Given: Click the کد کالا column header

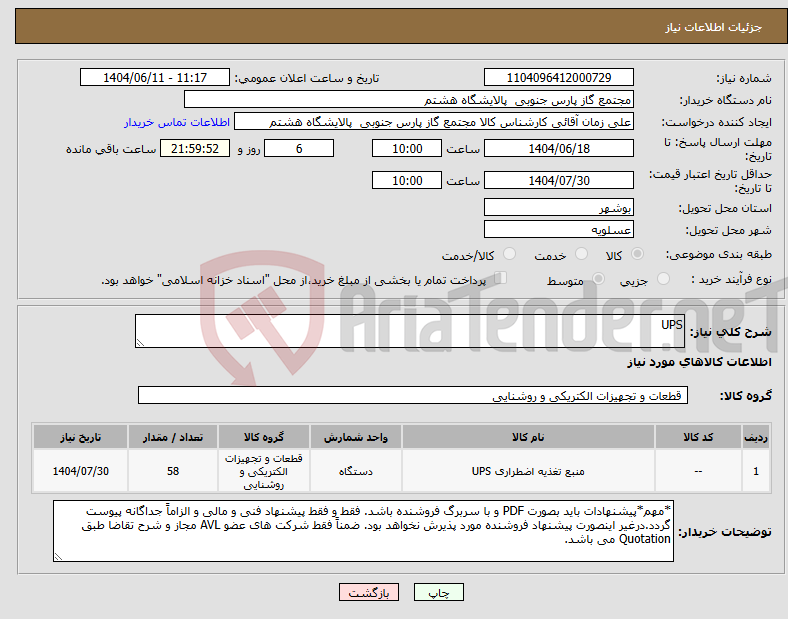Looking at the screenshot, I should 698,437.
